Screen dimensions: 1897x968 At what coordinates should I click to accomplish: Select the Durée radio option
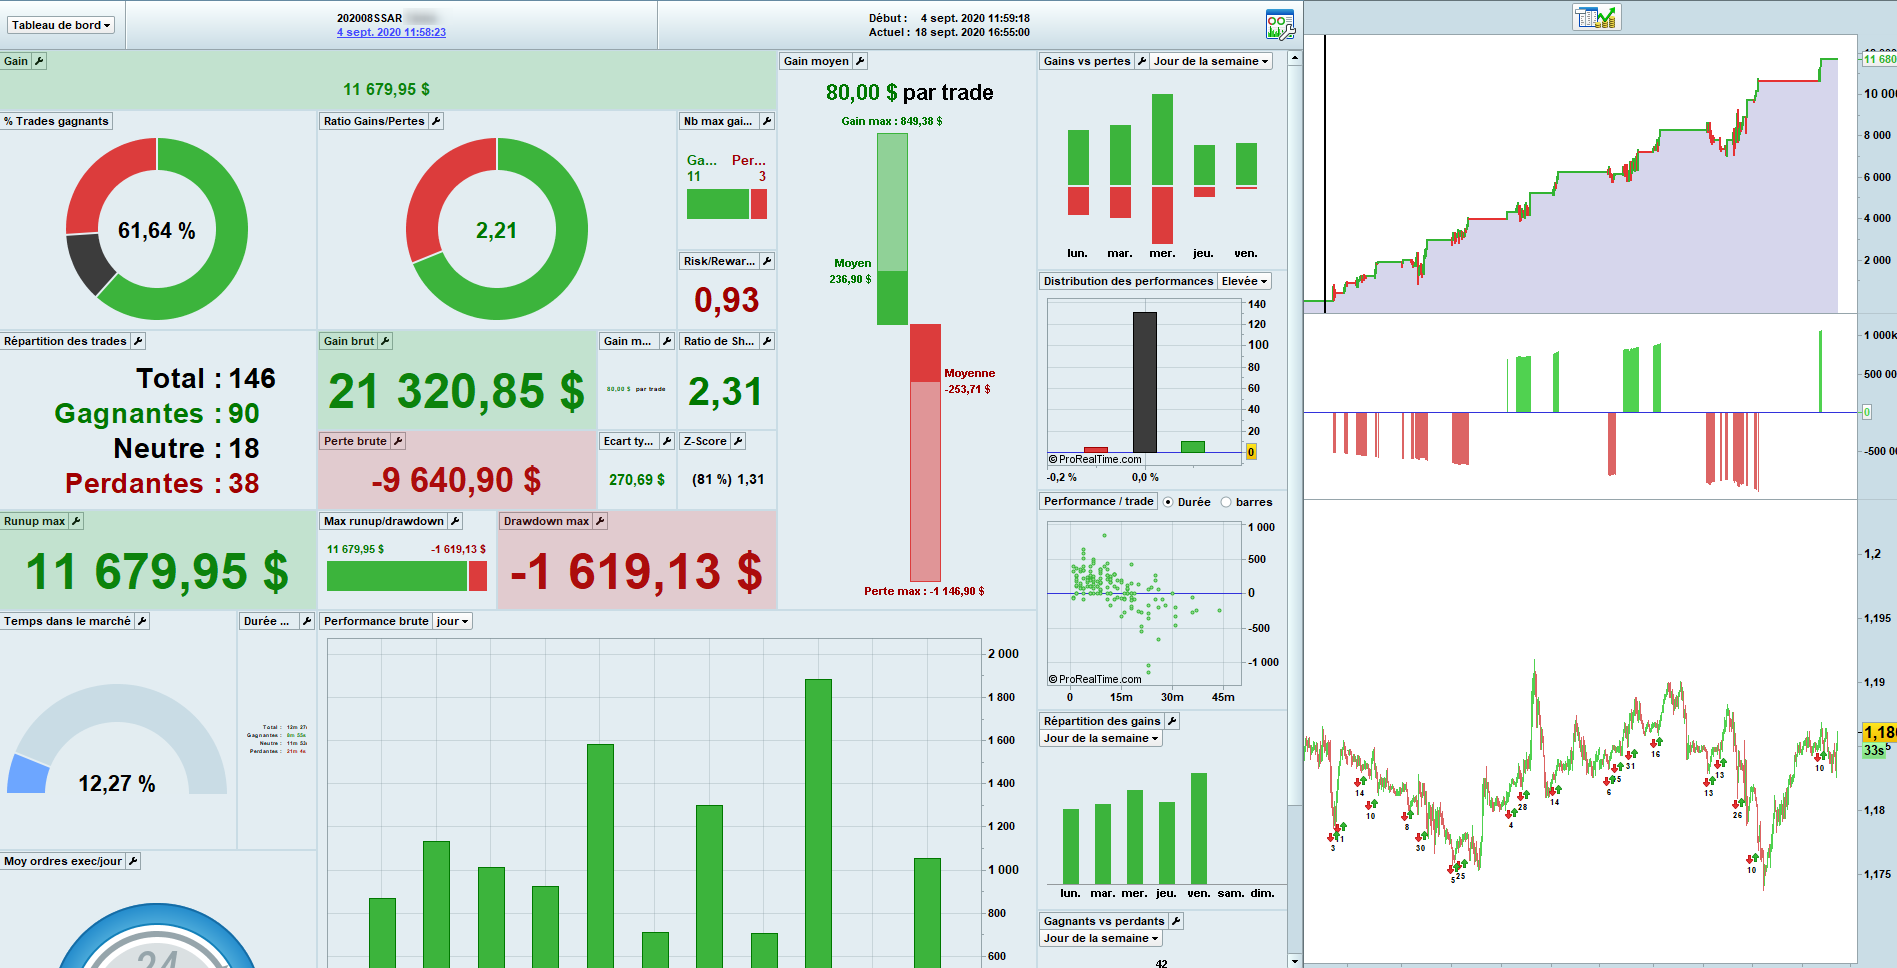pyautogui.click(x=1168, y=502)
